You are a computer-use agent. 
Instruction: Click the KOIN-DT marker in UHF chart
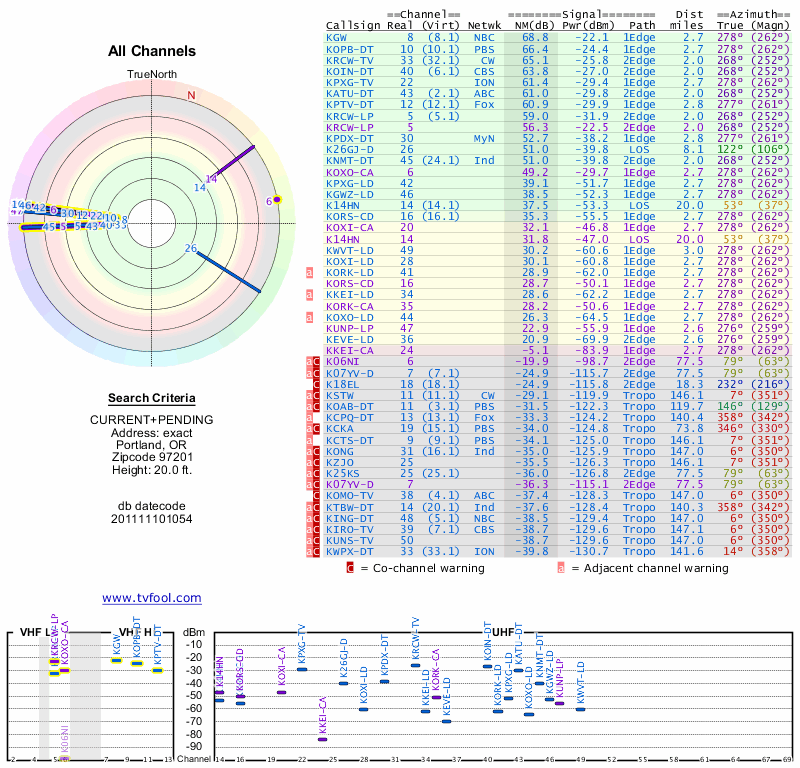click(x=487, y=666)
